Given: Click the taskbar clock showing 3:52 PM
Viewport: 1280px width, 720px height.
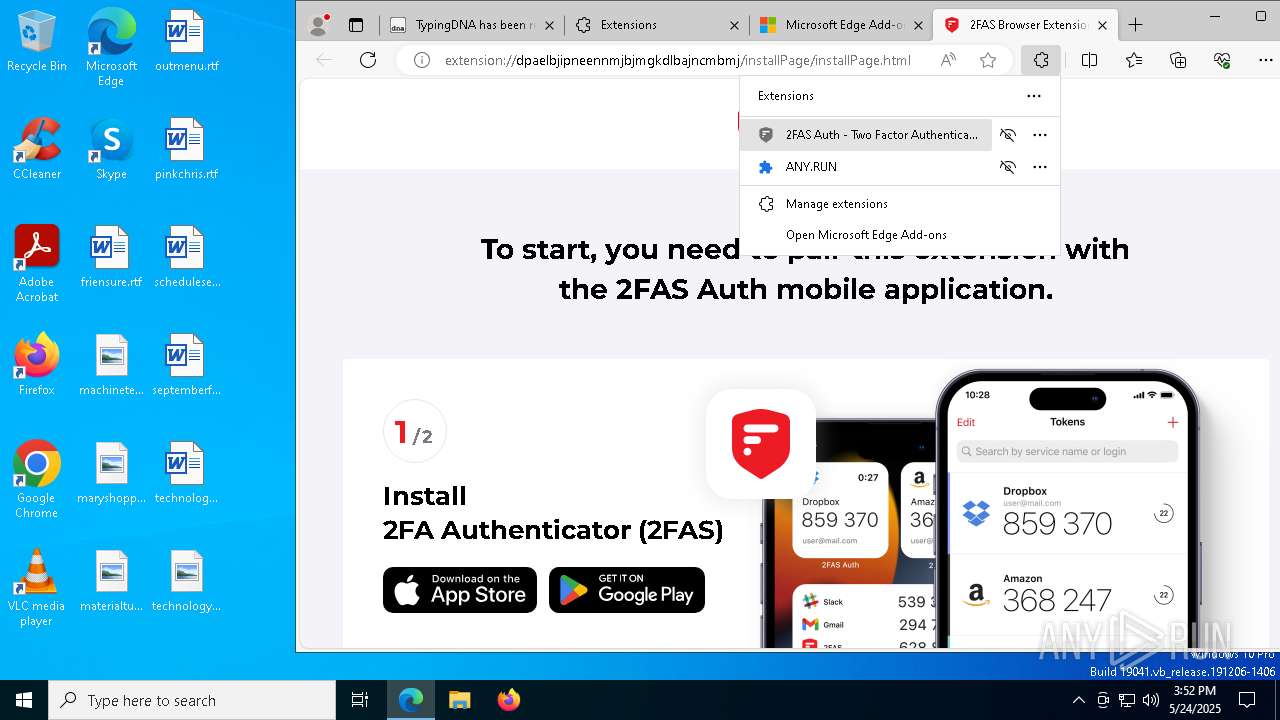Looking at the screenshot, I should 1195,700.
